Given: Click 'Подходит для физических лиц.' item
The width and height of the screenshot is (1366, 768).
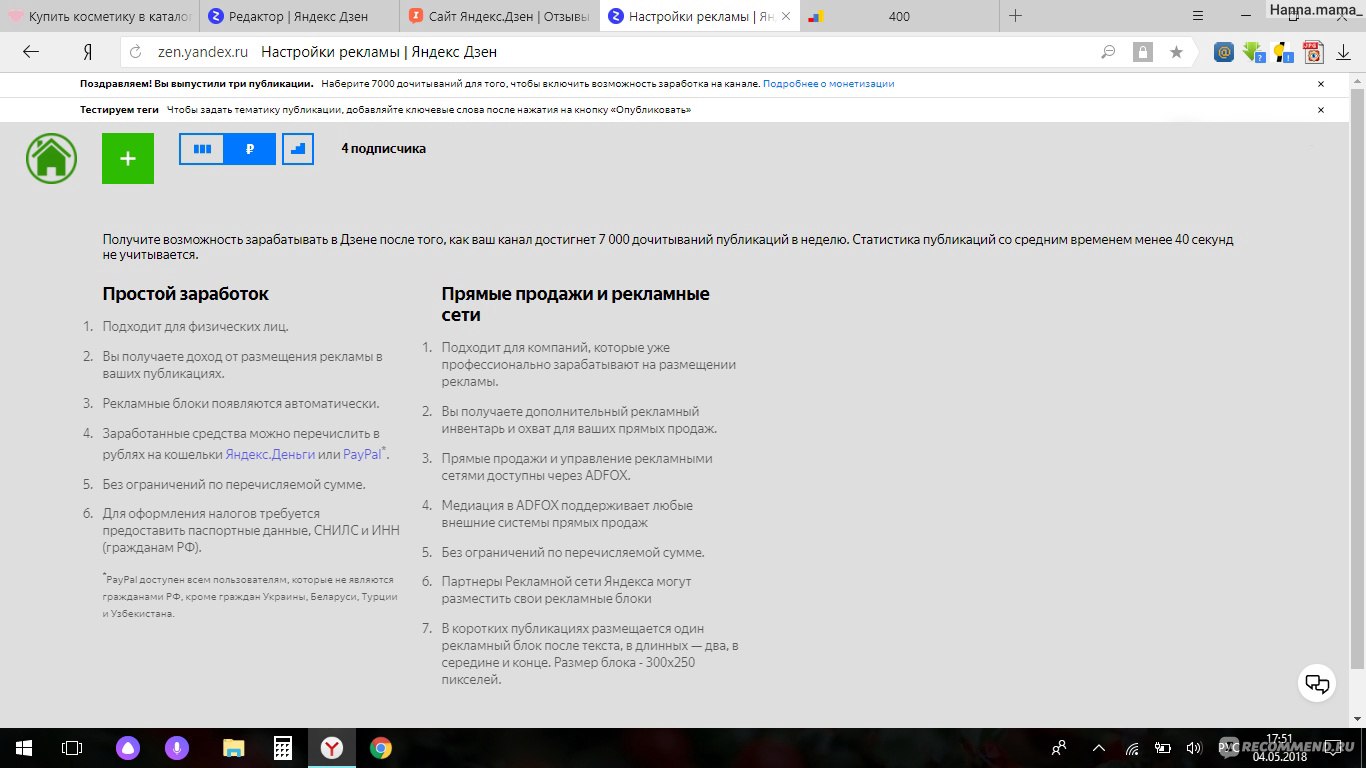Looking at the screenshot, I should tap(196, 326).
